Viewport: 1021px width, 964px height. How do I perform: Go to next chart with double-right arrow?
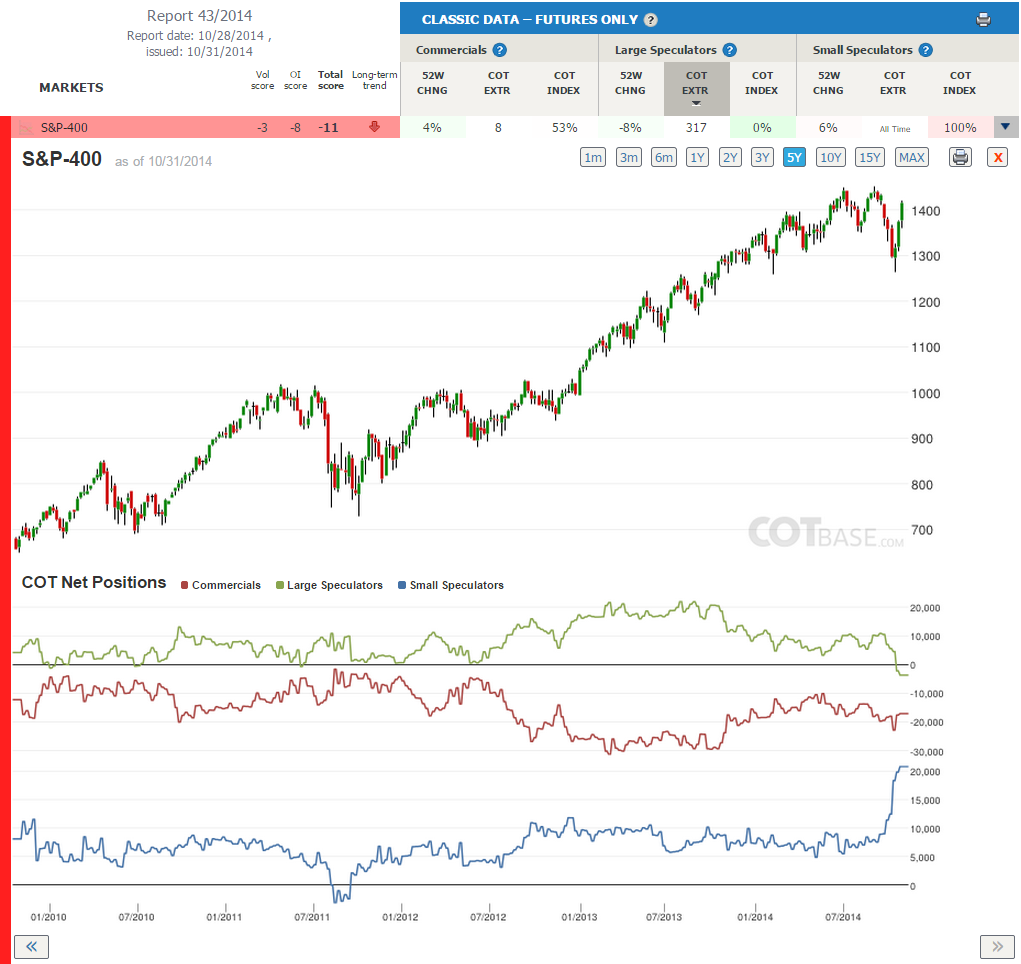997,946
